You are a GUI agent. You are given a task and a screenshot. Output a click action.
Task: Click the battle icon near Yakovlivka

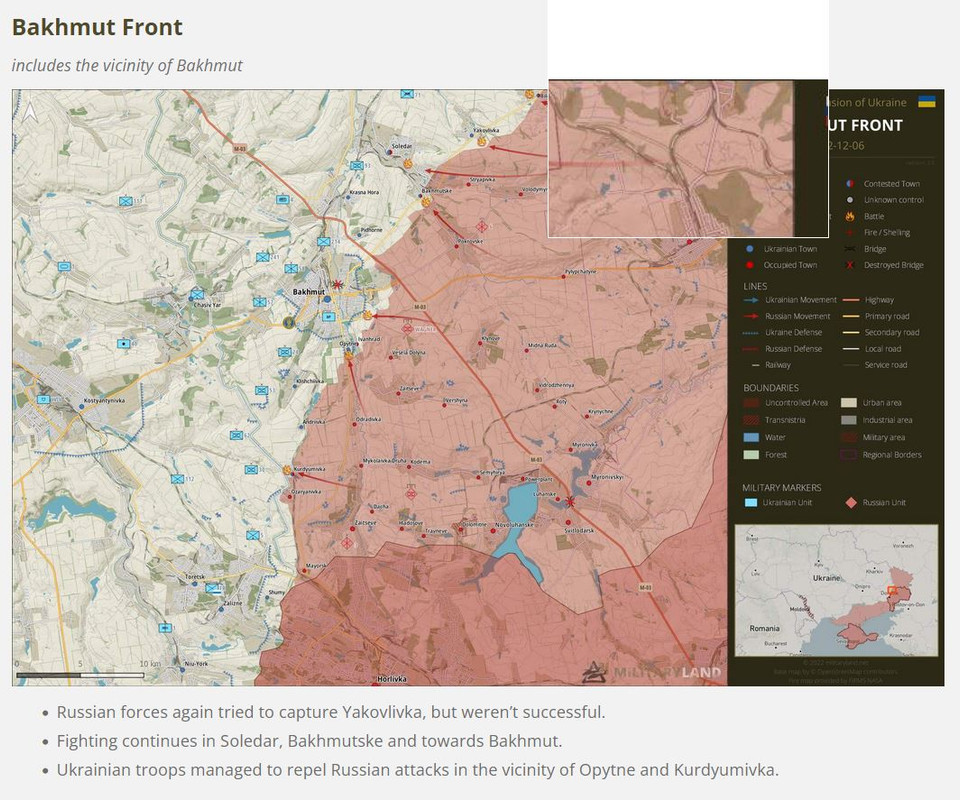[482, 141]
